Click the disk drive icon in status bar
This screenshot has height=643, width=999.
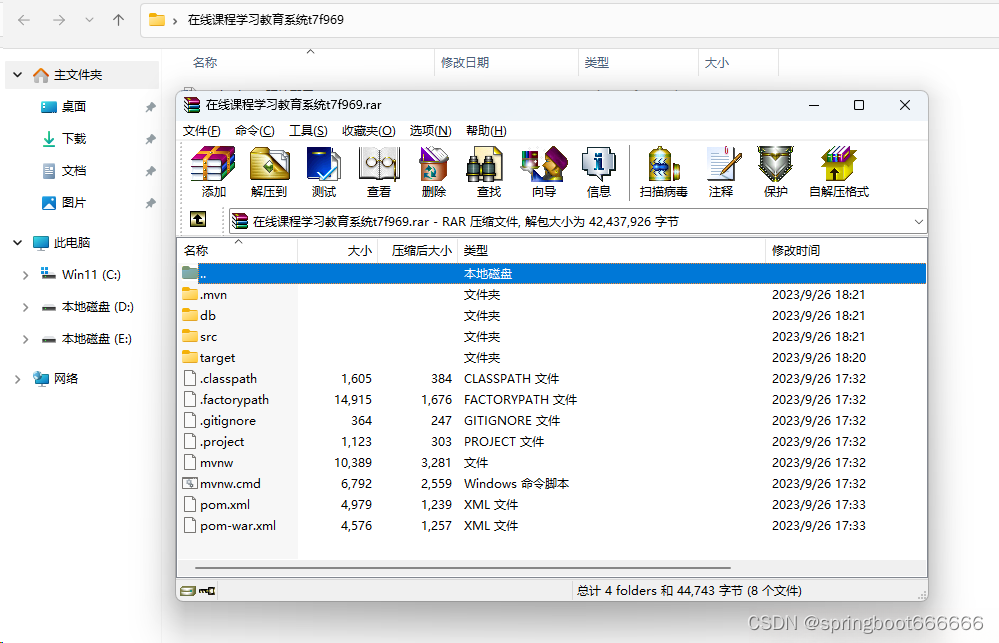click(187, 591)
